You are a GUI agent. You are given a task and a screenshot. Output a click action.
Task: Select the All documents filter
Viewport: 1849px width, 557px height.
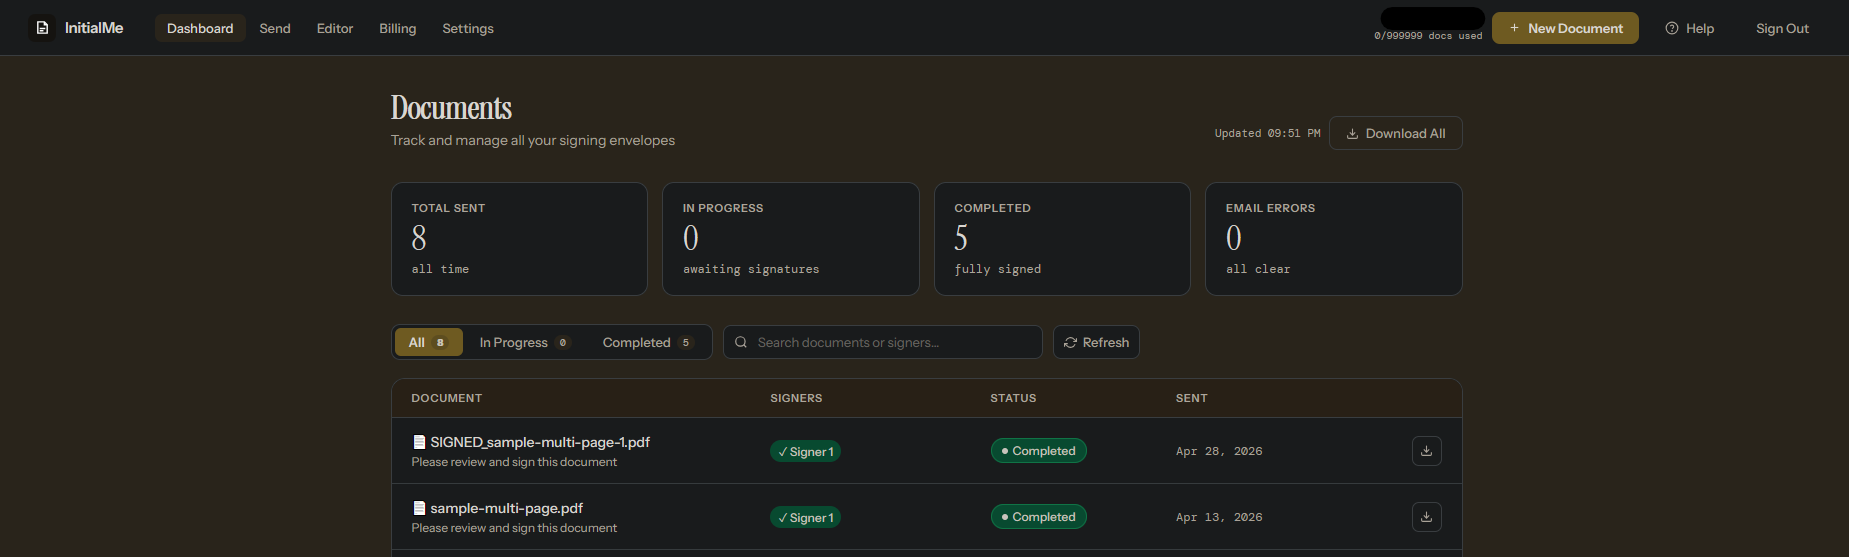click(429, 342)
